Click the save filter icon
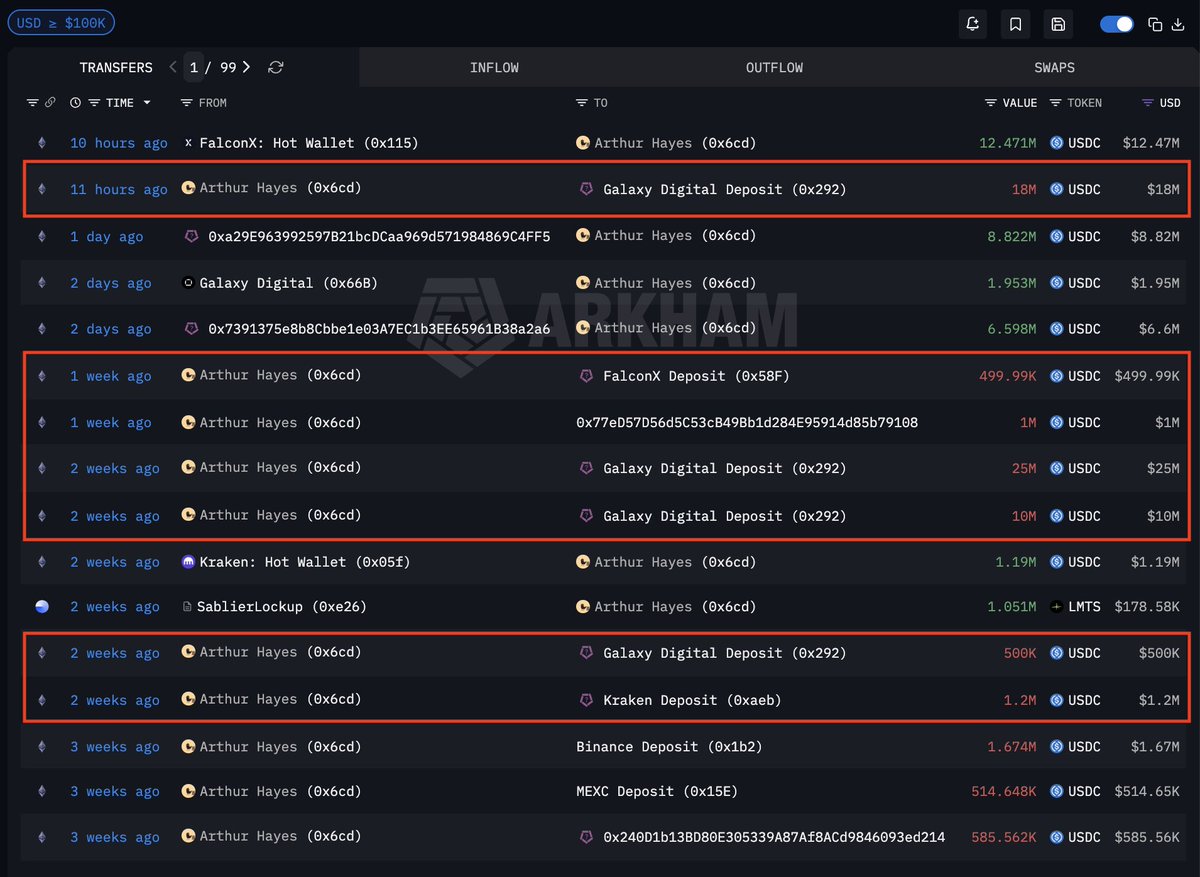This screenshot has height=877, width=1200. click(x=1058, y=24)
